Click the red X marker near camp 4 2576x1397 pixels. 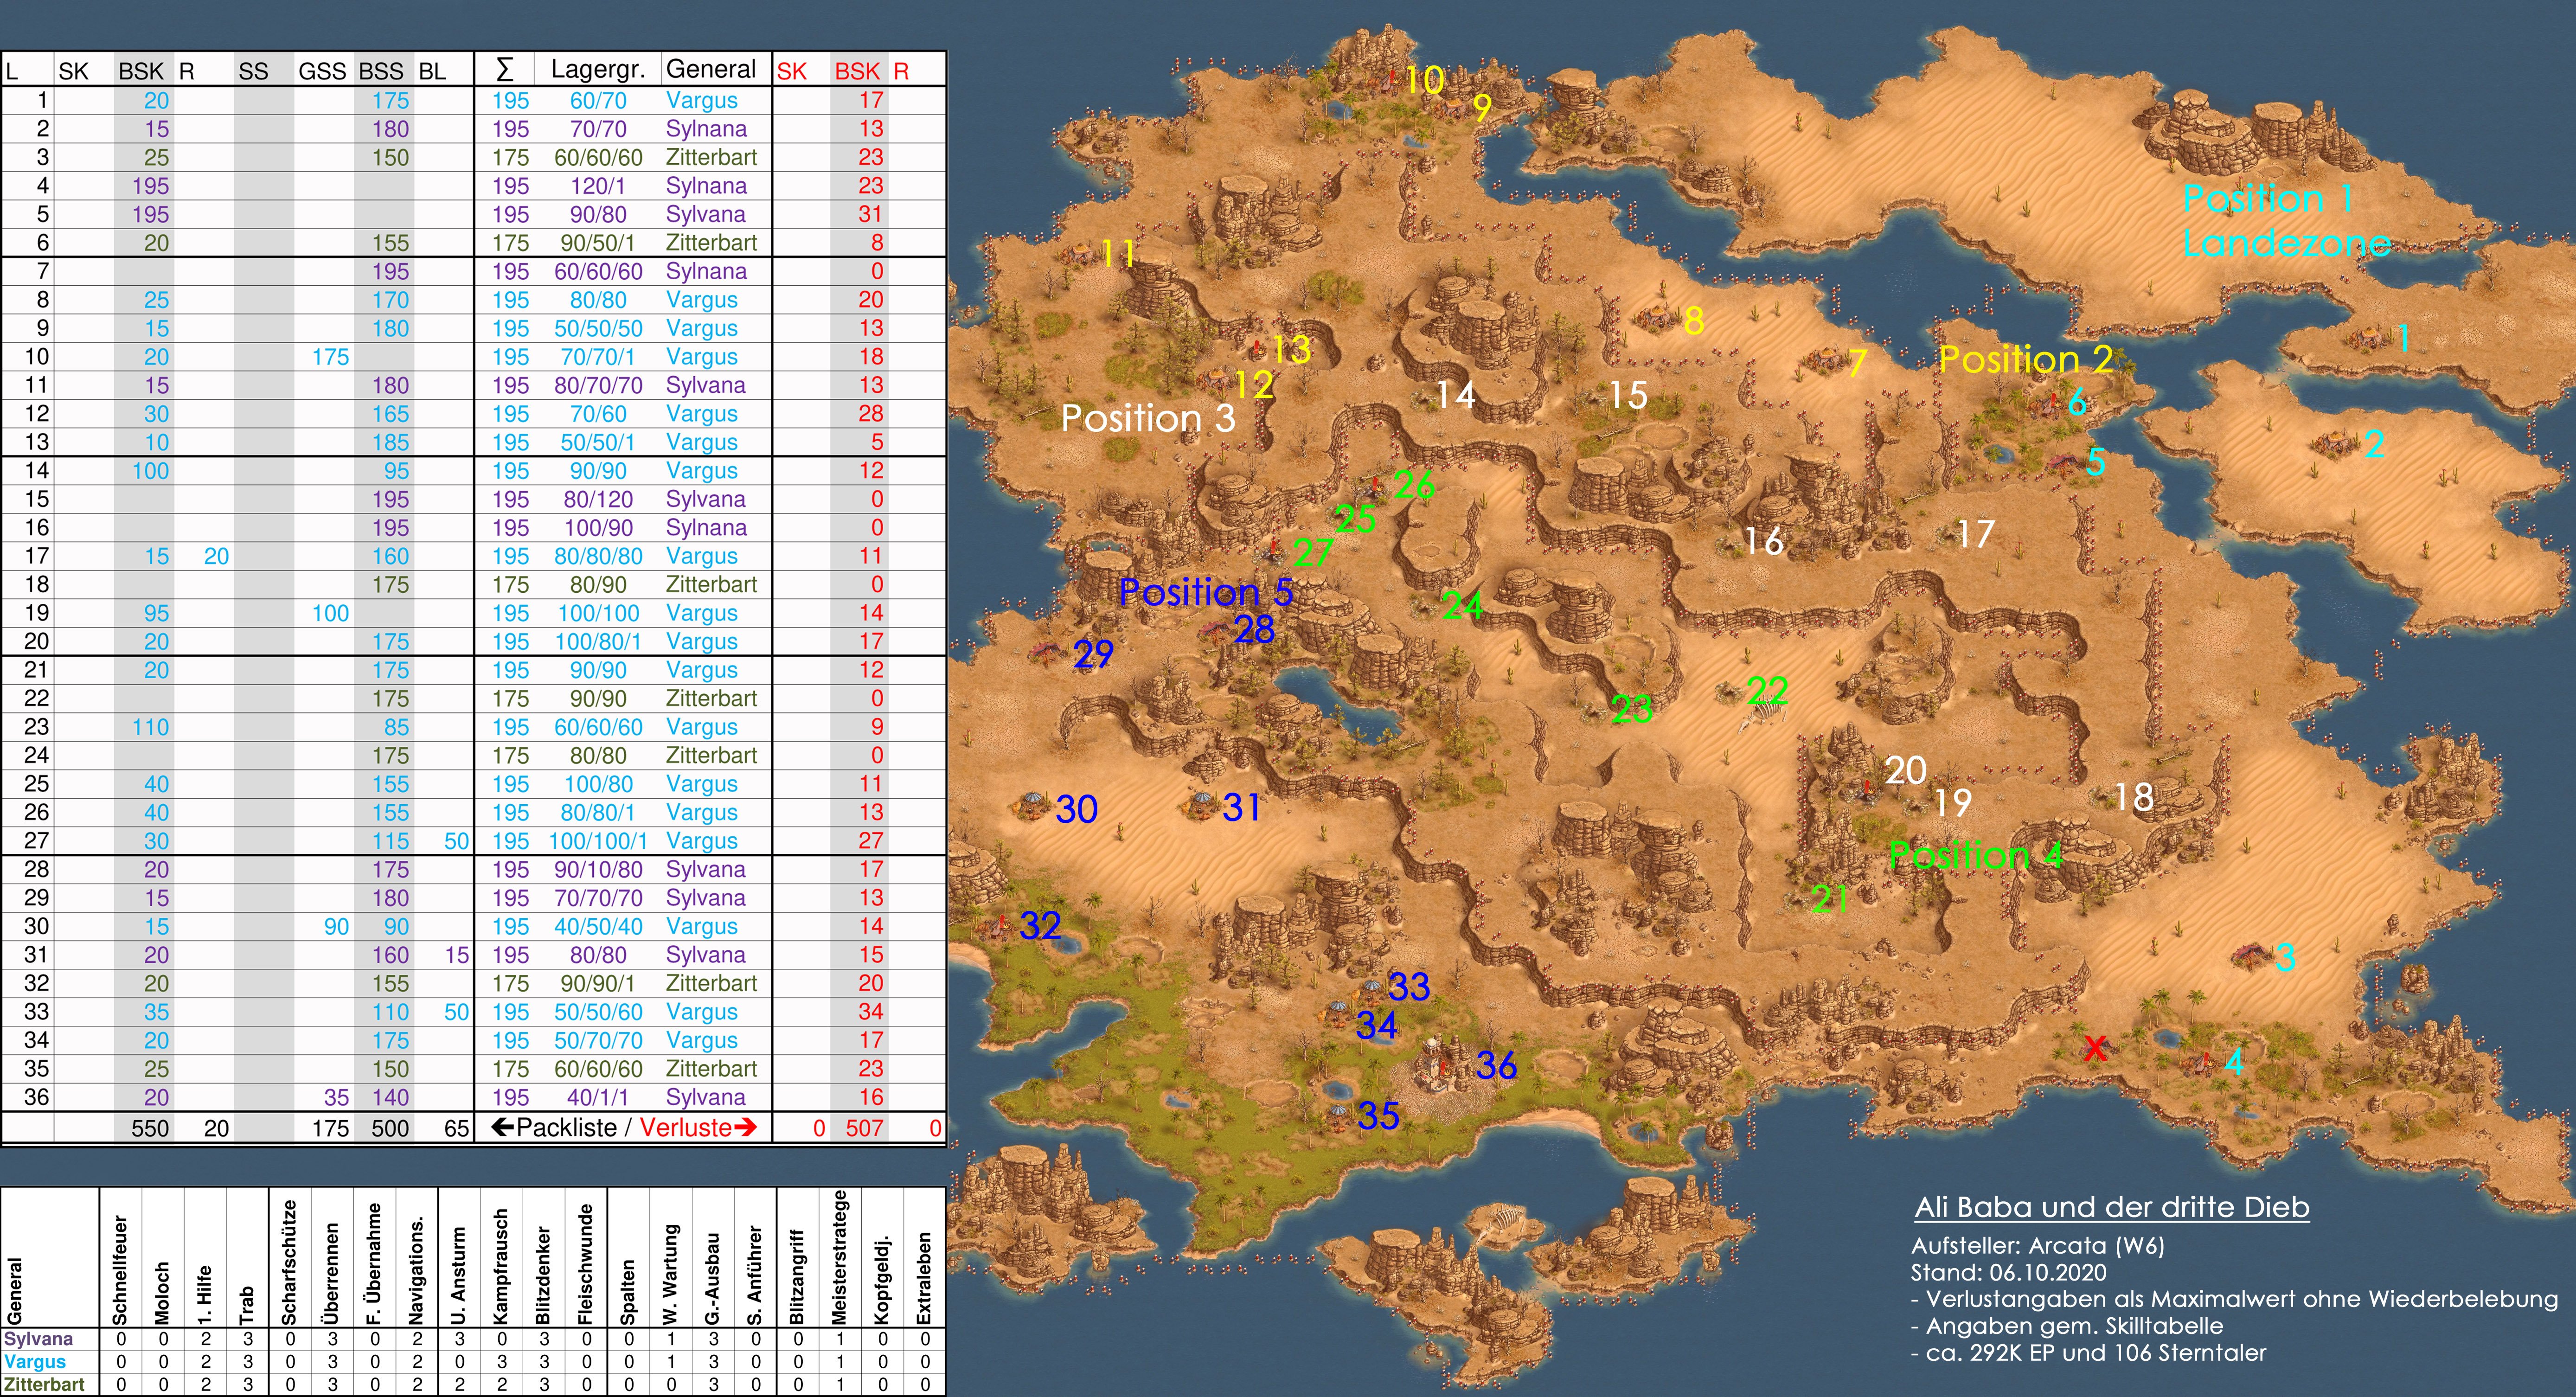2095,1048
